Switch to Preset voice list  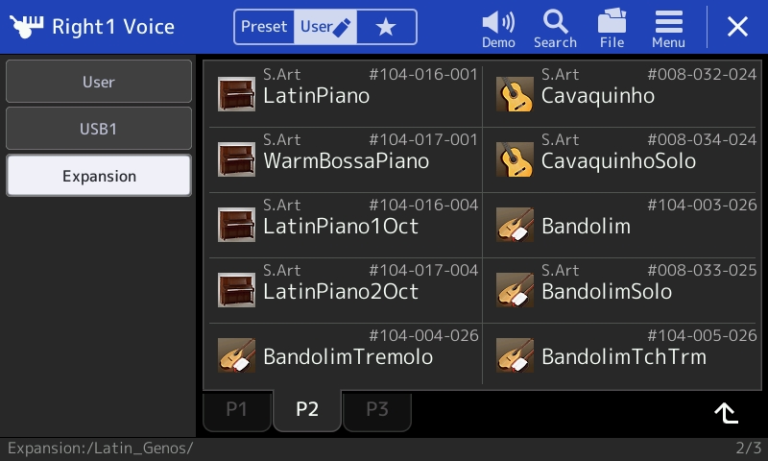point(264,27)
